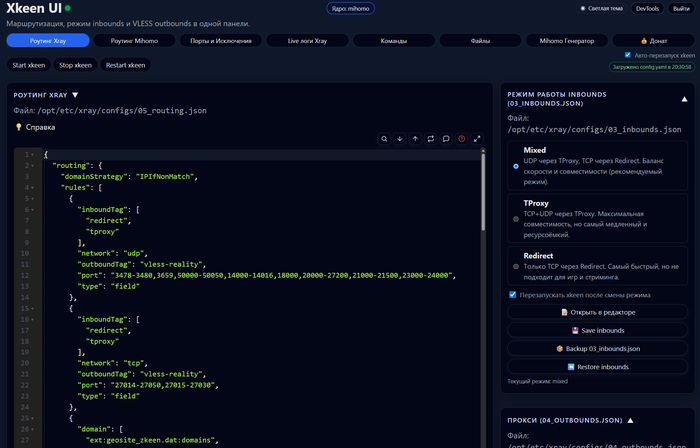
Task: Click the search icon in editor toolbar
Action: click(384, 139)
